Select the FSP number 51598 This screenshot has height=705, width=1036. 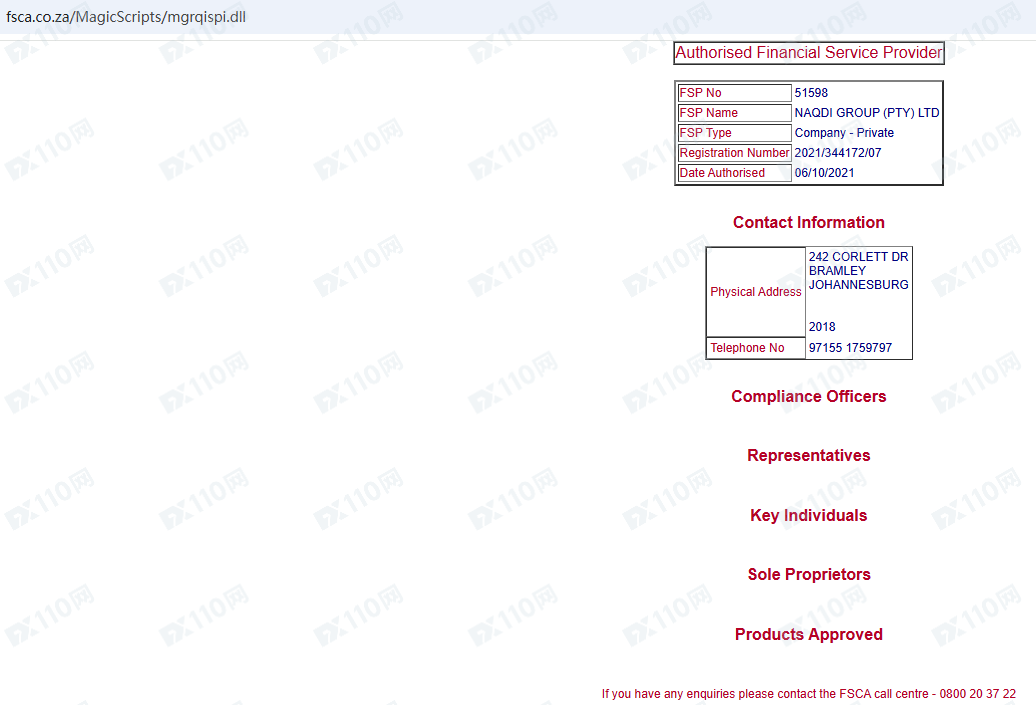(811, 93)
